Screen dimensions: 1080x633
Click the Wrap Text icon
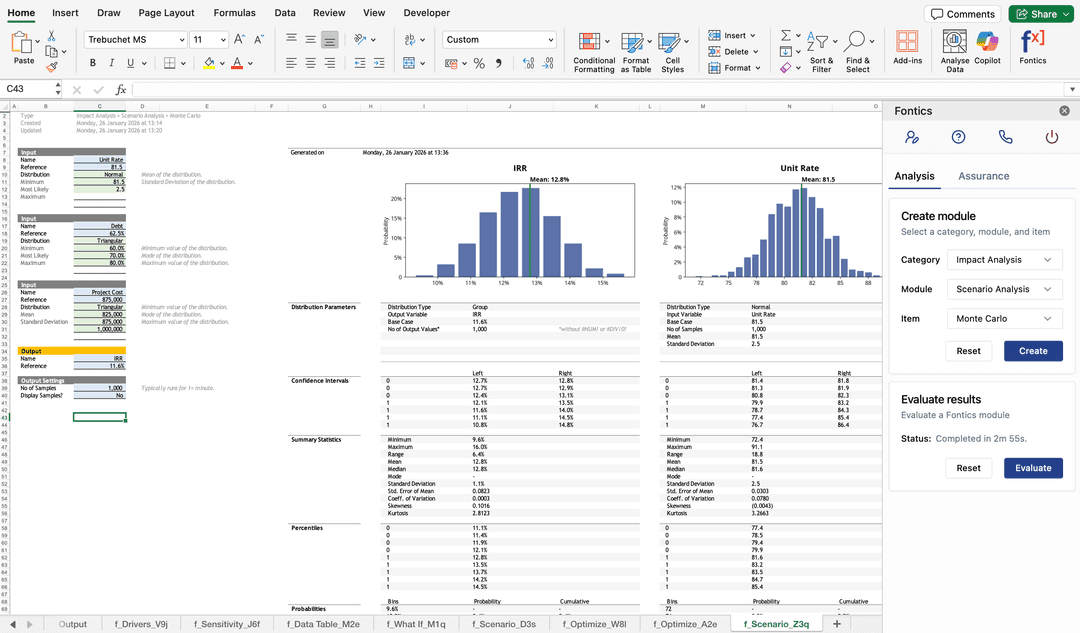(x=411, y=39)
